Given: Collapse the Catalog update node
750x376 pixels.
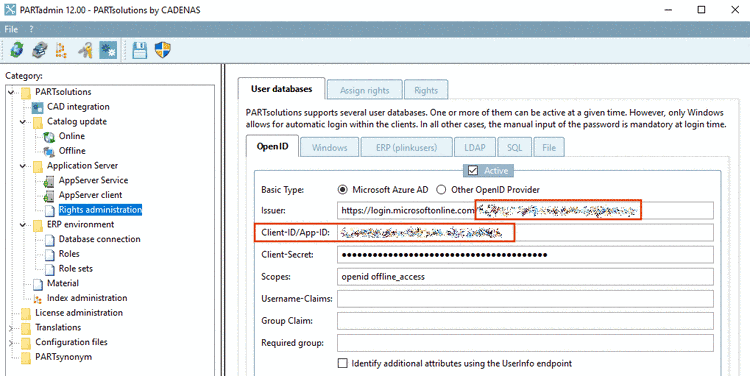Looking at the screenshot, I should coord(22,122).
